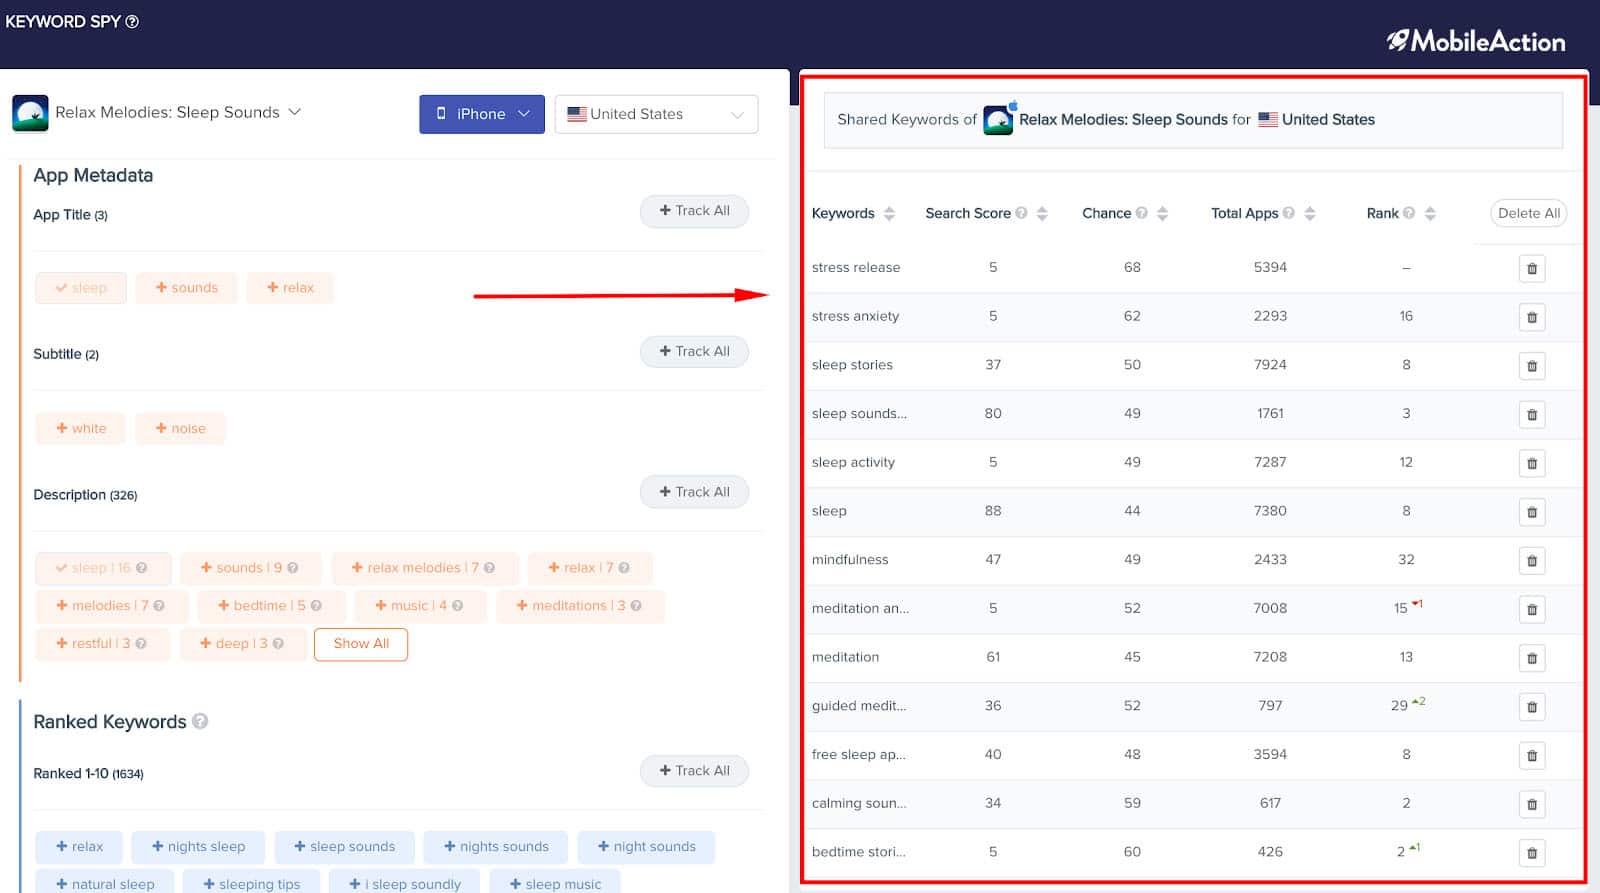Image resolution: width=1600 pixels, height=893 pixels.
Task: Select the 'sleep stories' keyword text
Action: [852, 365]
